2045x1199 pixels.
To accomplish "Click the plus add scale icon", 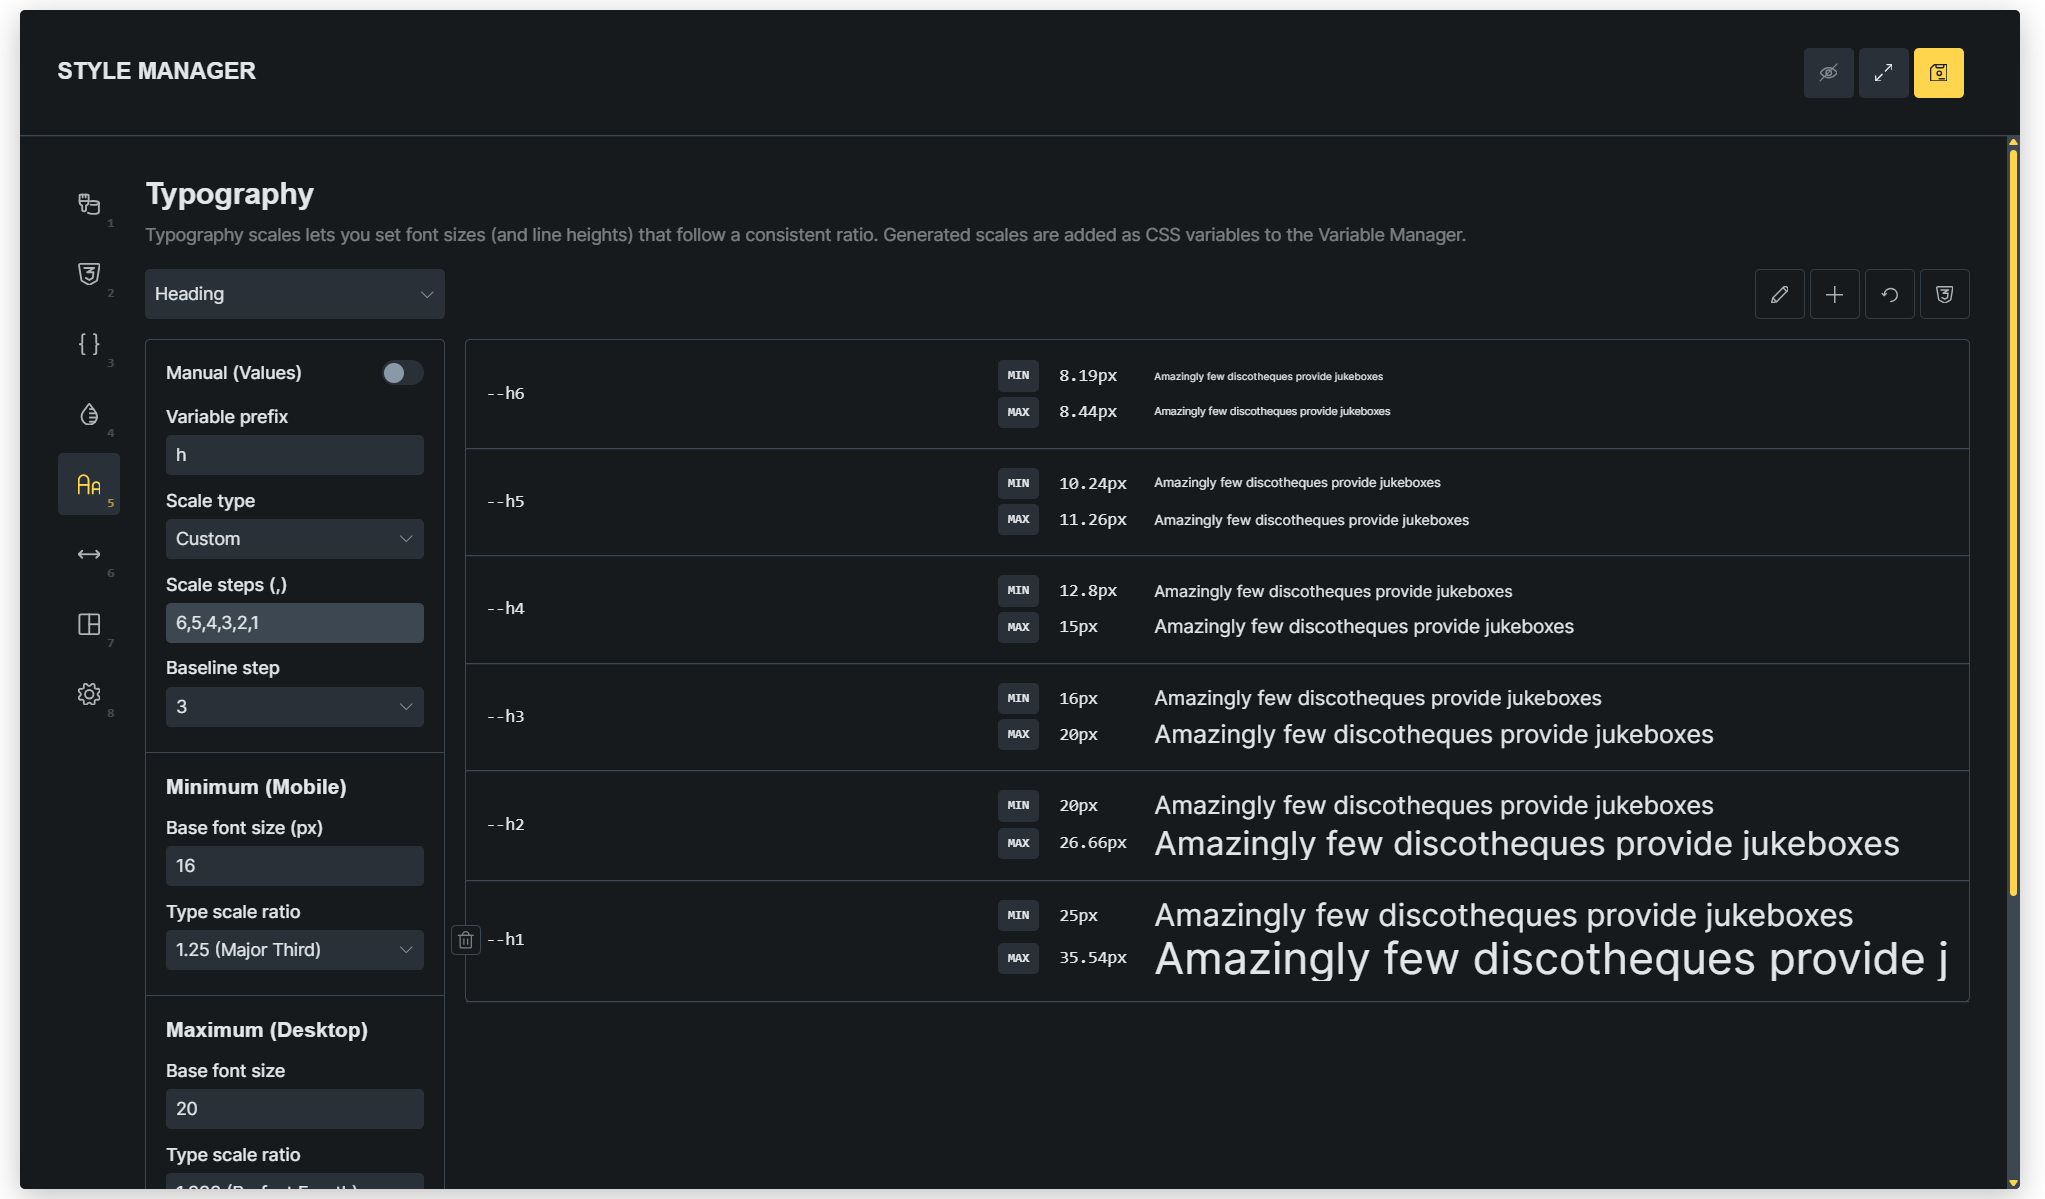I will coord(1834,294).
